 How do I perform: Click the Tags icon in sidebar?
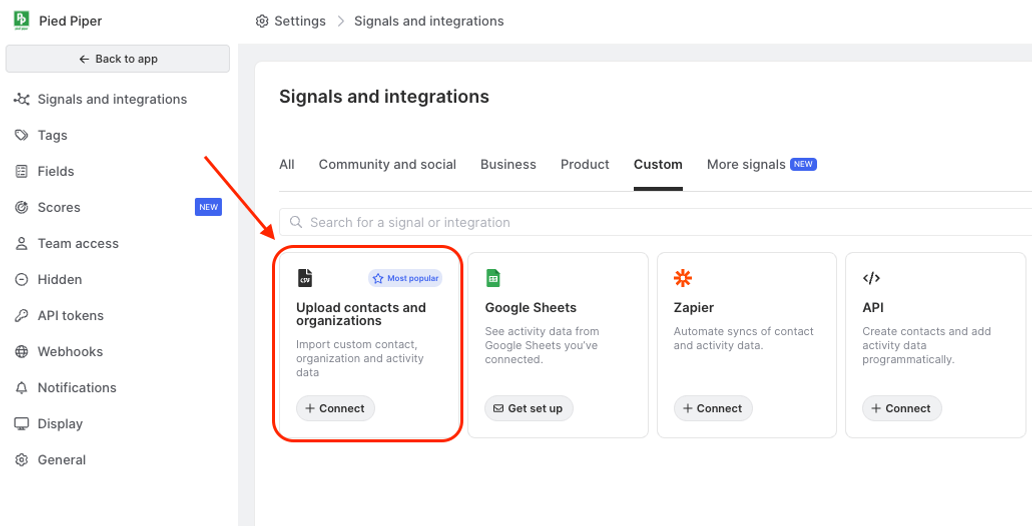22,135
